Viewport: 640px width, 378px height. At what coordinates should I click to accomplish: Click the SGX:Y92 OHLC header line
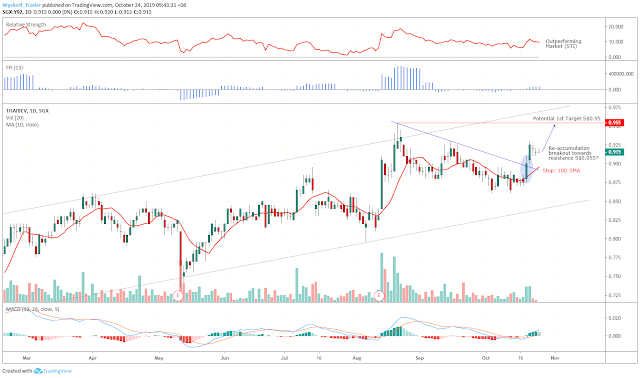[x=77, y=12]
